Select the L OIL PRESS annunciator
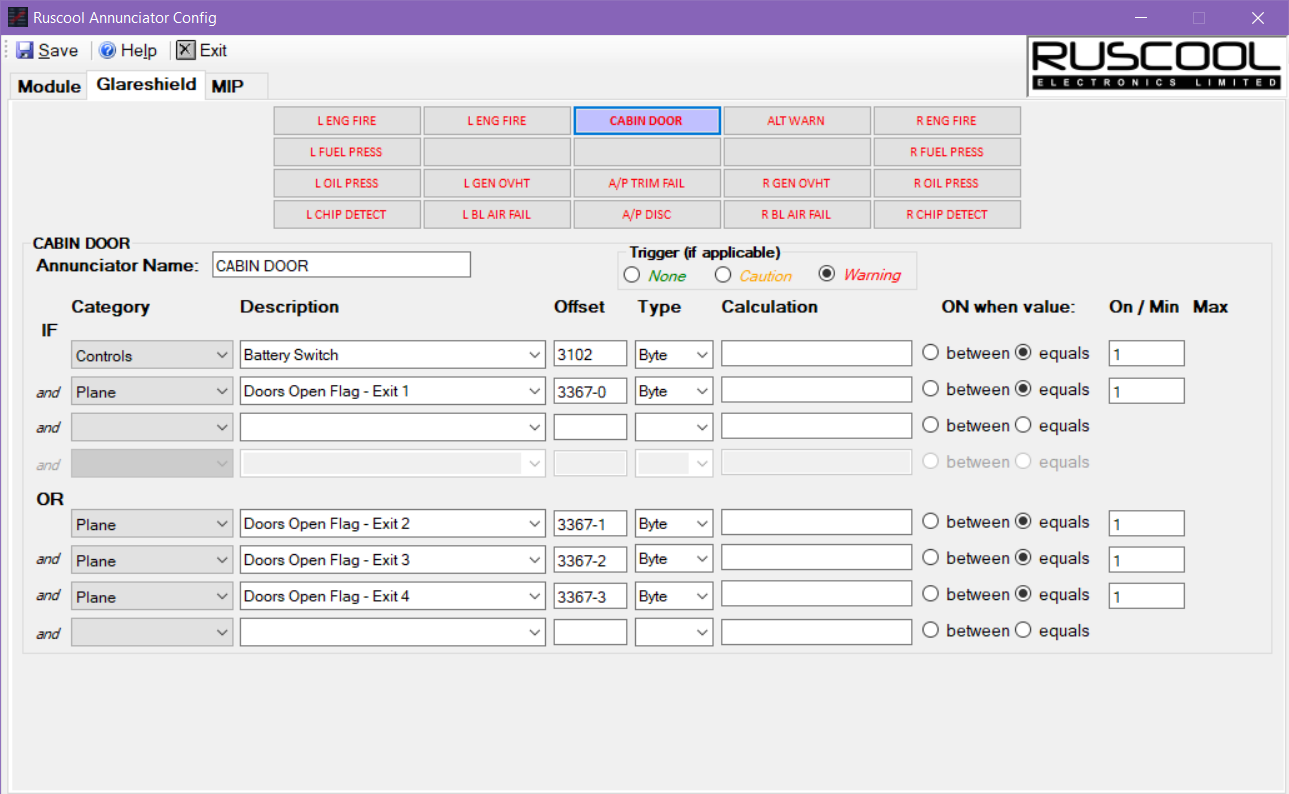The width and height of the screenshot is (1289, 794). click(x=347, y=183)
